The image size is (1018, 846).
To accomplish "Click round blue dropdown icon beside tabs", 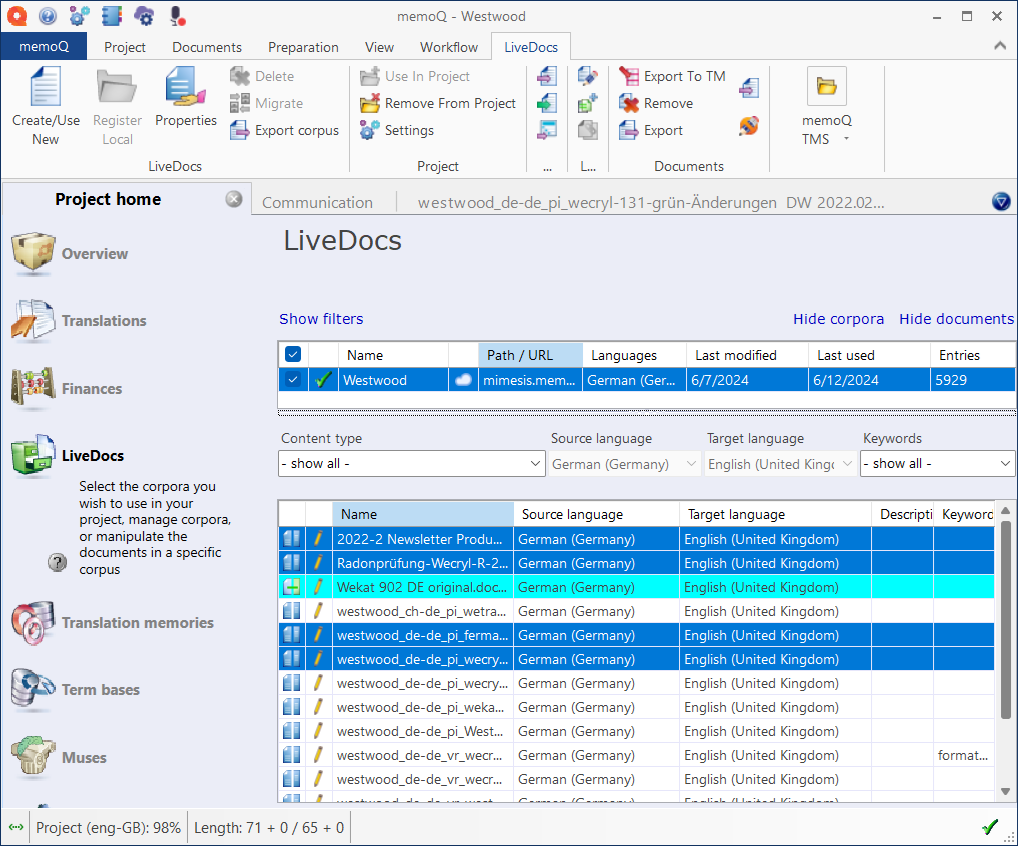I will 1001,202.
